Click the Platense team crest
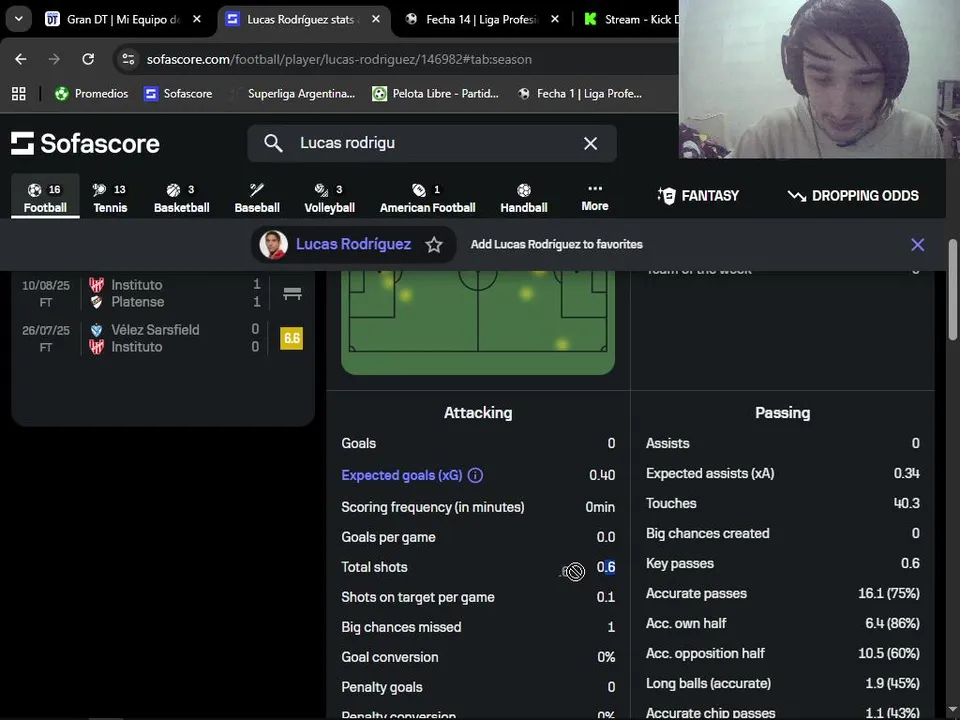This screenshot has height=720, width=960. 96,302
